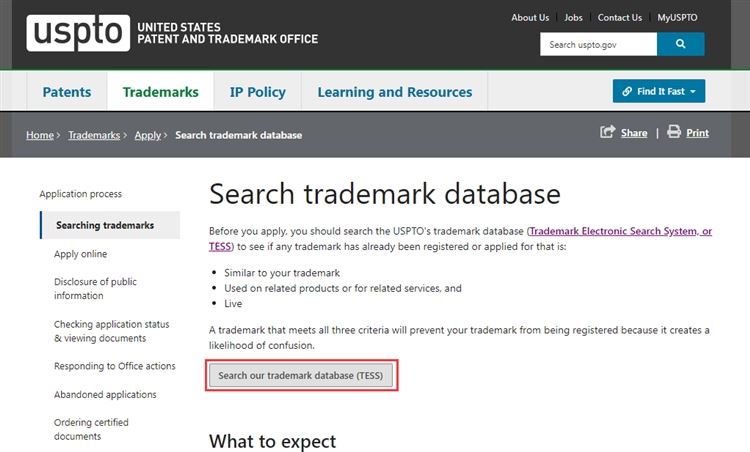Screen dimensions: 750x452
Task: Open the MyUSPTO link
Action: [677, 18]
